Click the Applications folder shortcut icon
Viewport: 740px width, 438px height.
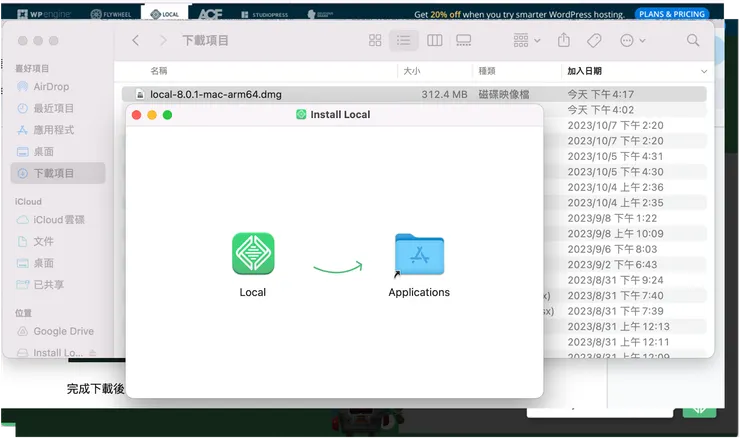tap(419, 254)
